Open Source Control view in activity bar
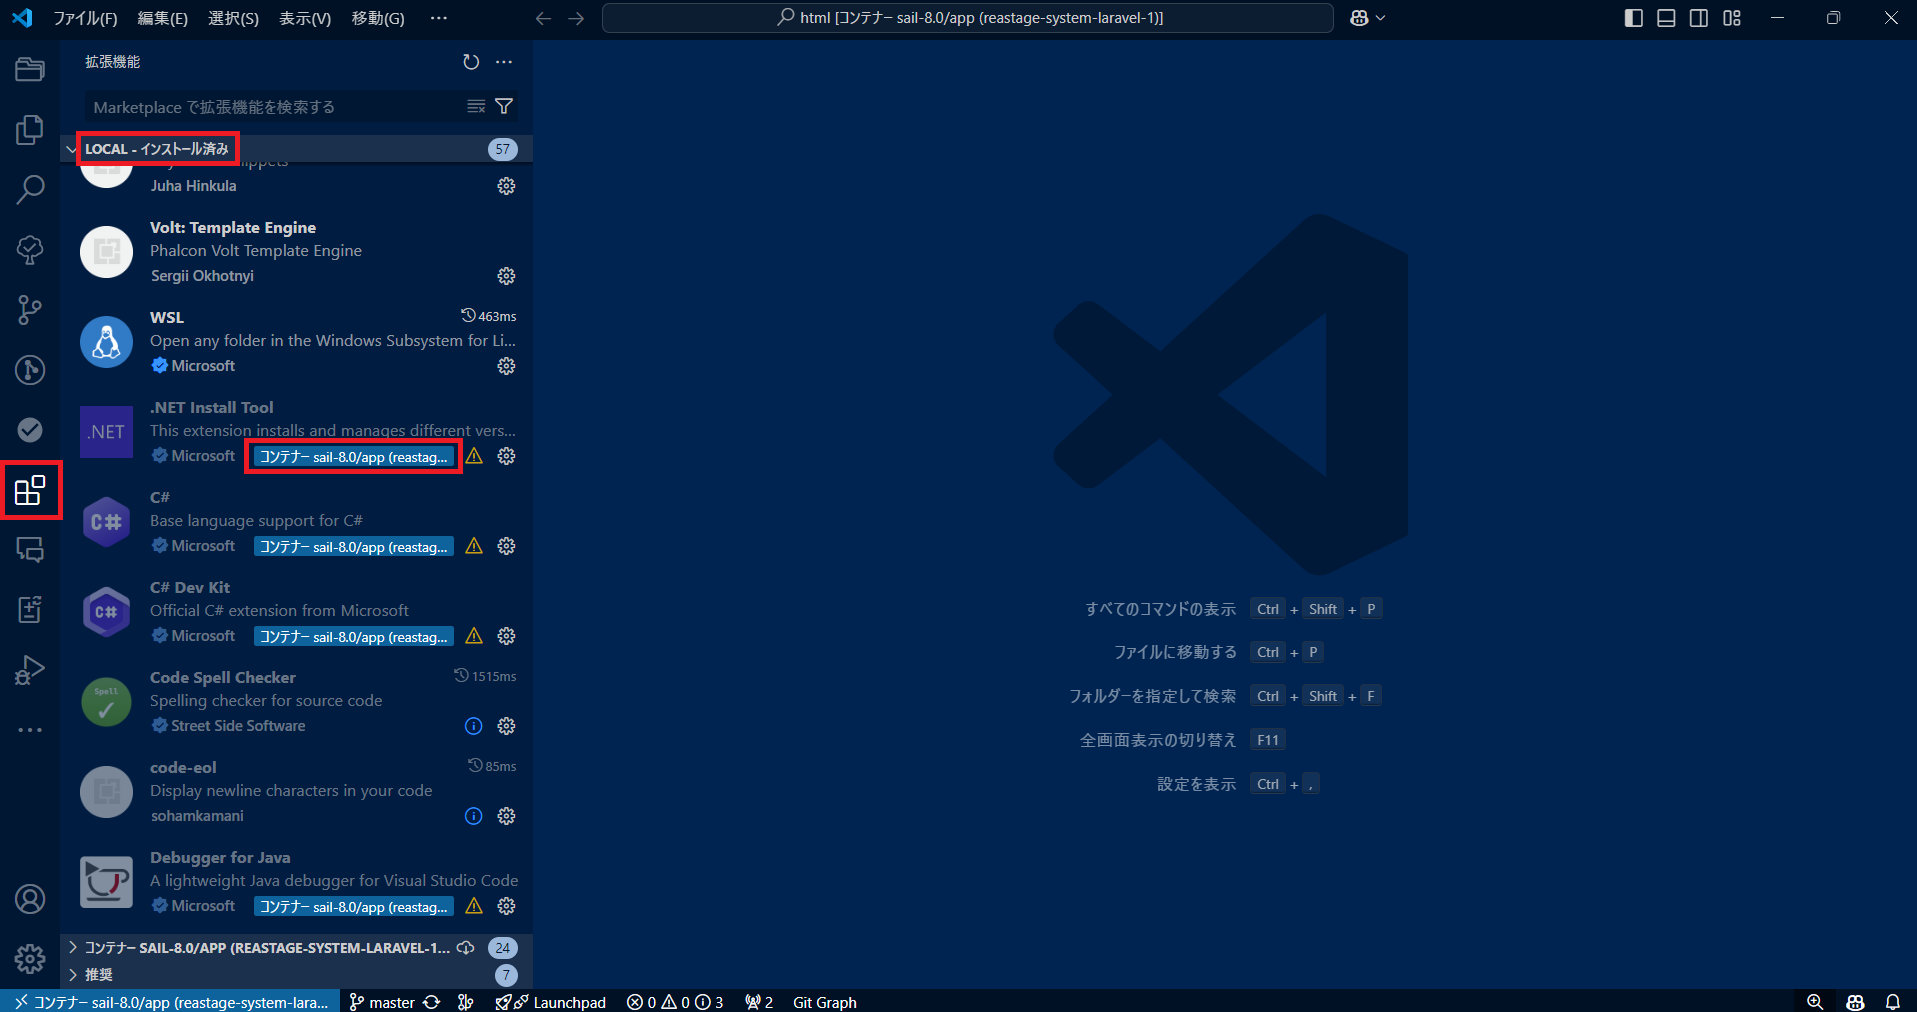 30,310
